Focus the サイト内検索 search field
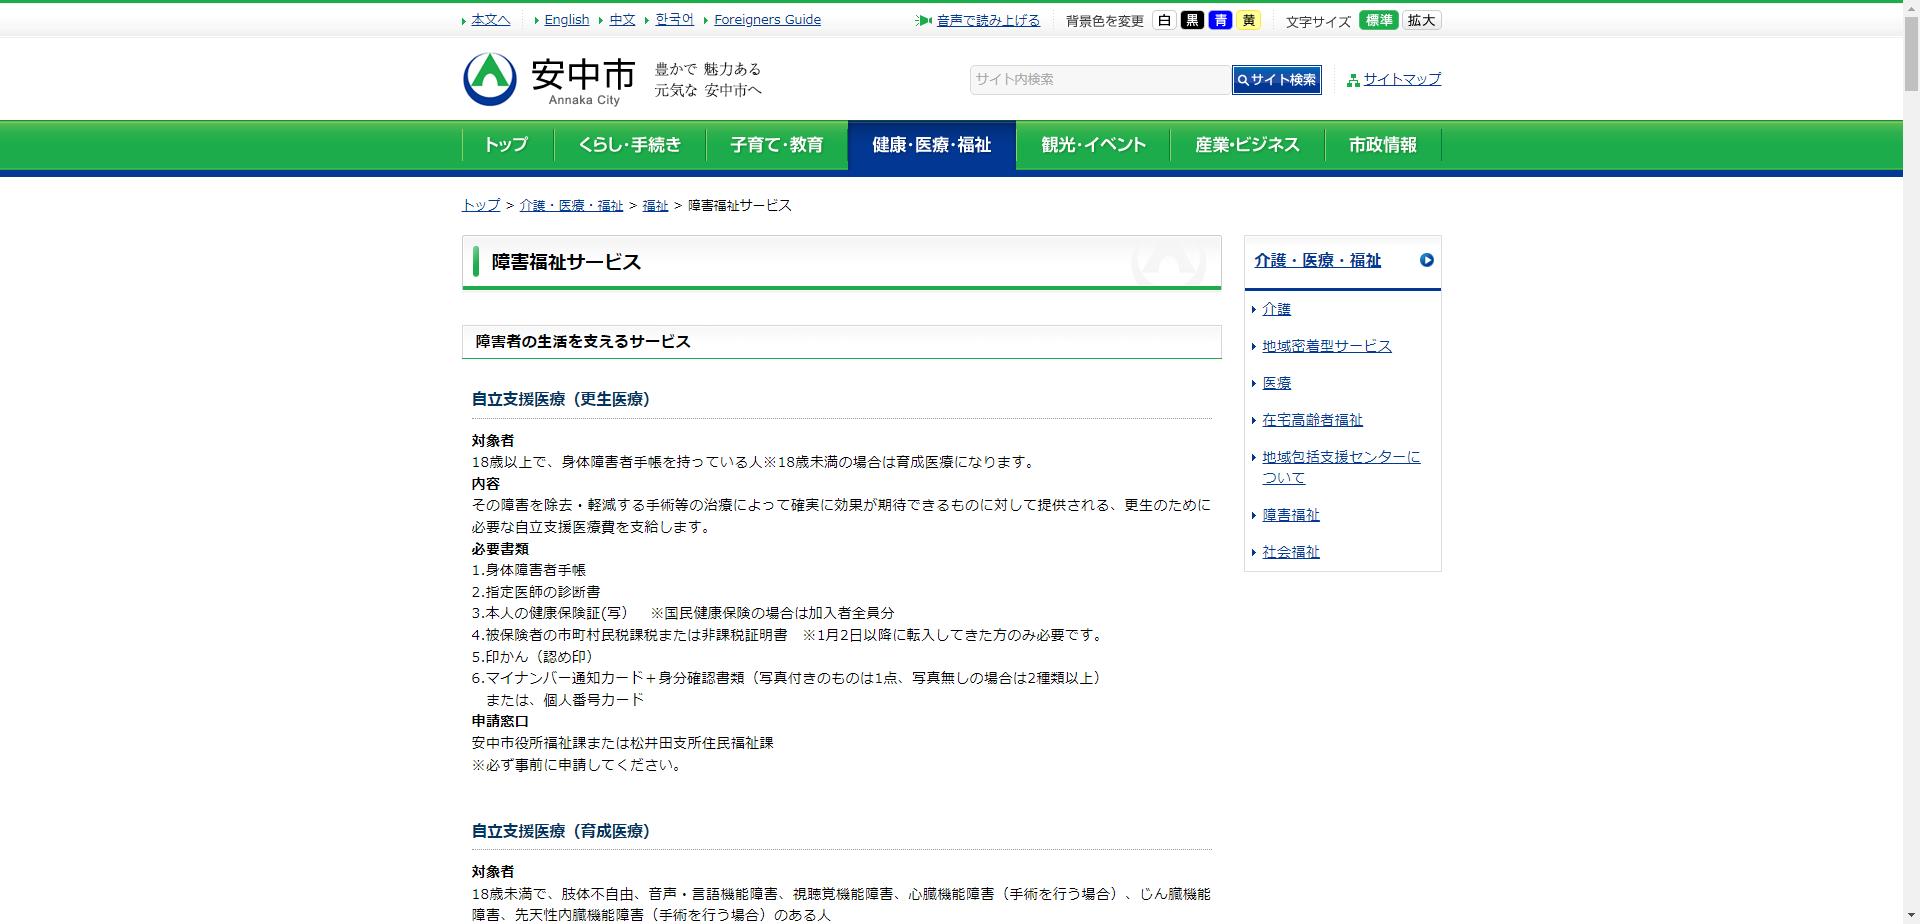 point(1100,80)
